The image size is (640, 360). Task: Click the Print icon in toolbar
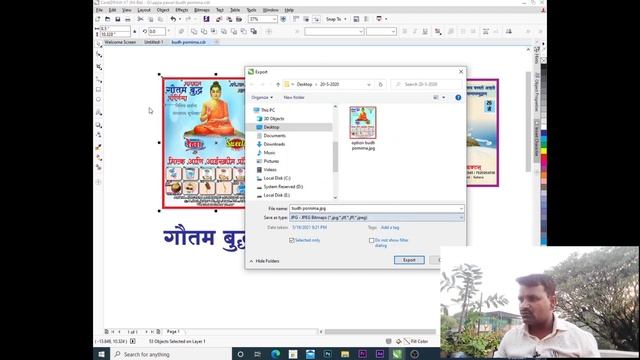pyautogui.click(x=128, y=19)
